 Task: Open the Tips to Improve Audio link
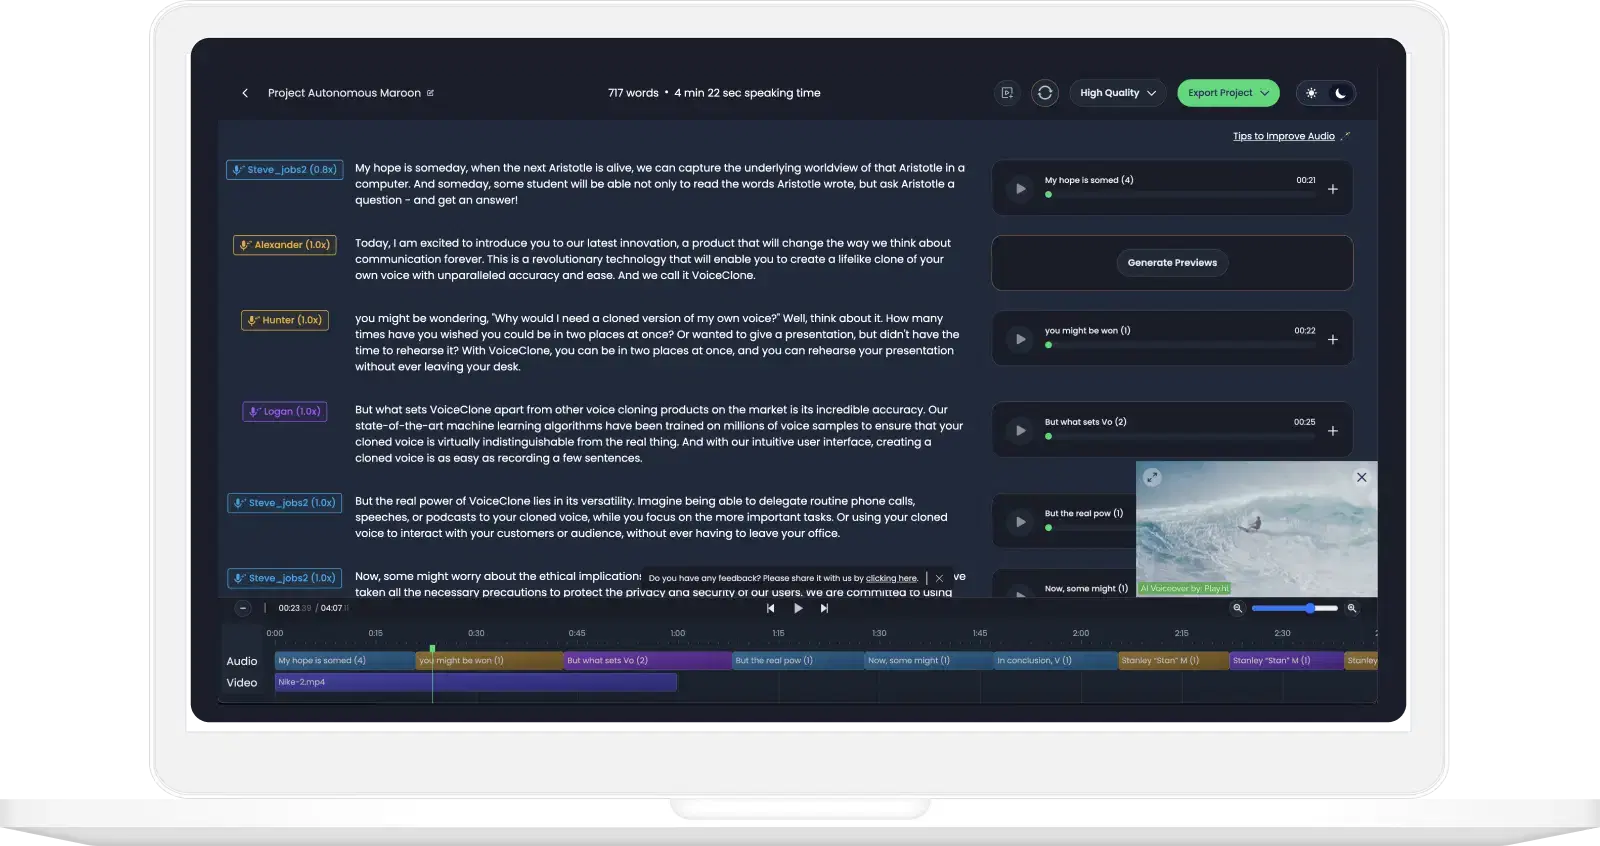[x=1283, y=136]
